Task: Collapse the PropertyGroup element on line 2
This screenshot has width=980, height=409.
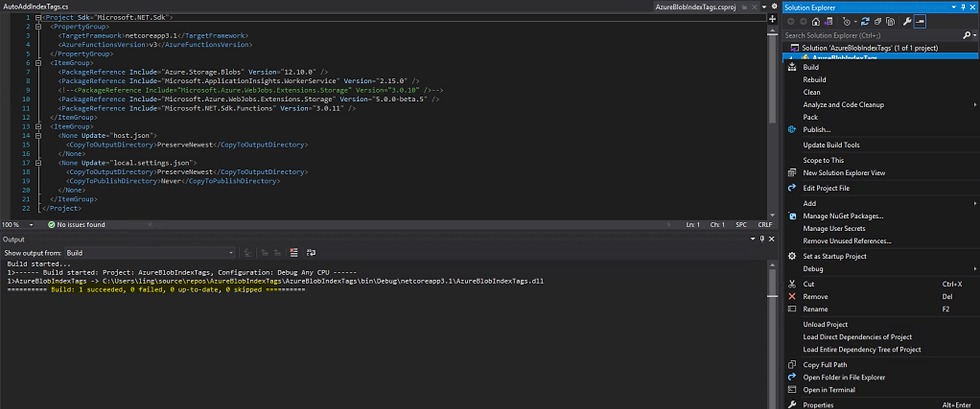Action: coord(38,27)
